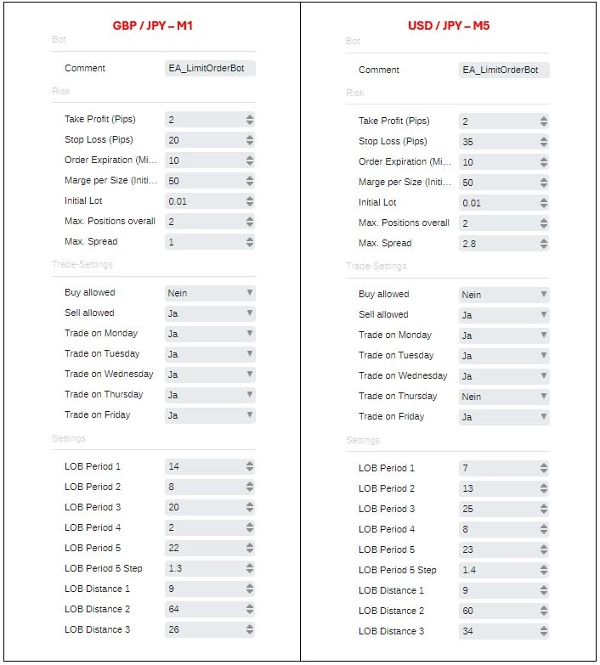Click the USD / JPY – M5 heading
This screenshot has width=600, height=665.
point(450,24)
